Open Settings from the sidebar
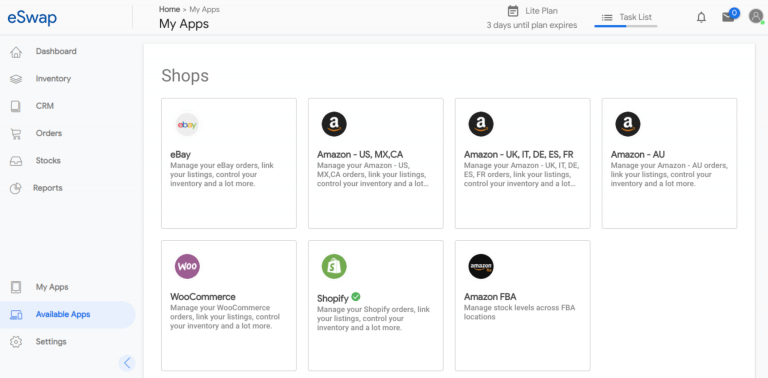 [51, 342]
